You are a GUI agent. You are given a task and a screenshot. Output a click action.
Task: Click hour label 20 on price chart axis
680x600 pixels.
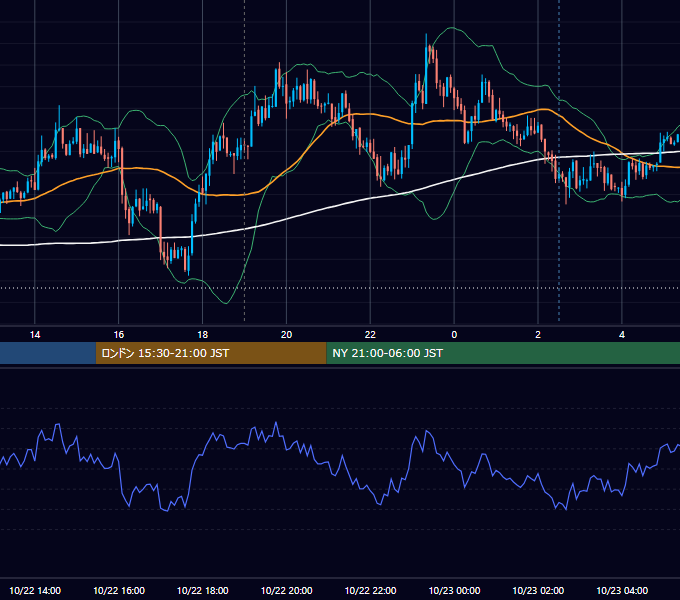[286, 335]
